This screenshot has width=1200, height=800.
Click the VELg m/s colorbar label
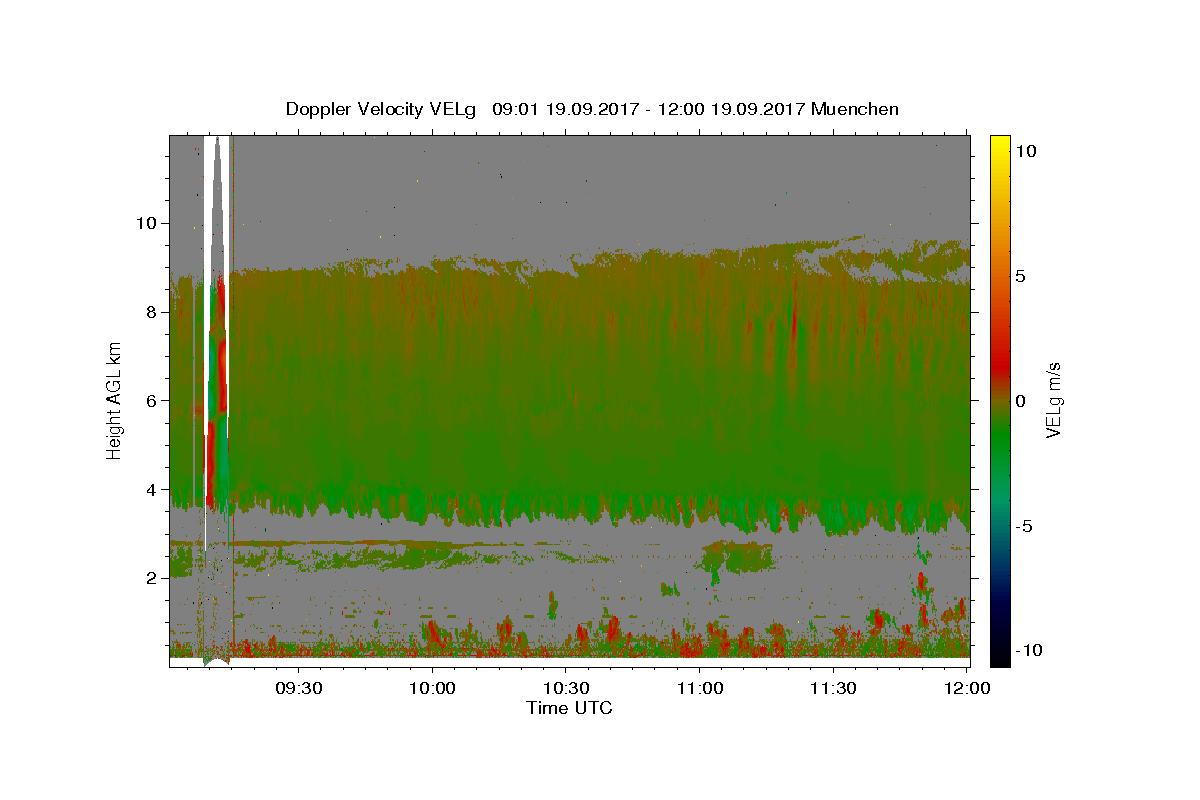[1053, 400]
